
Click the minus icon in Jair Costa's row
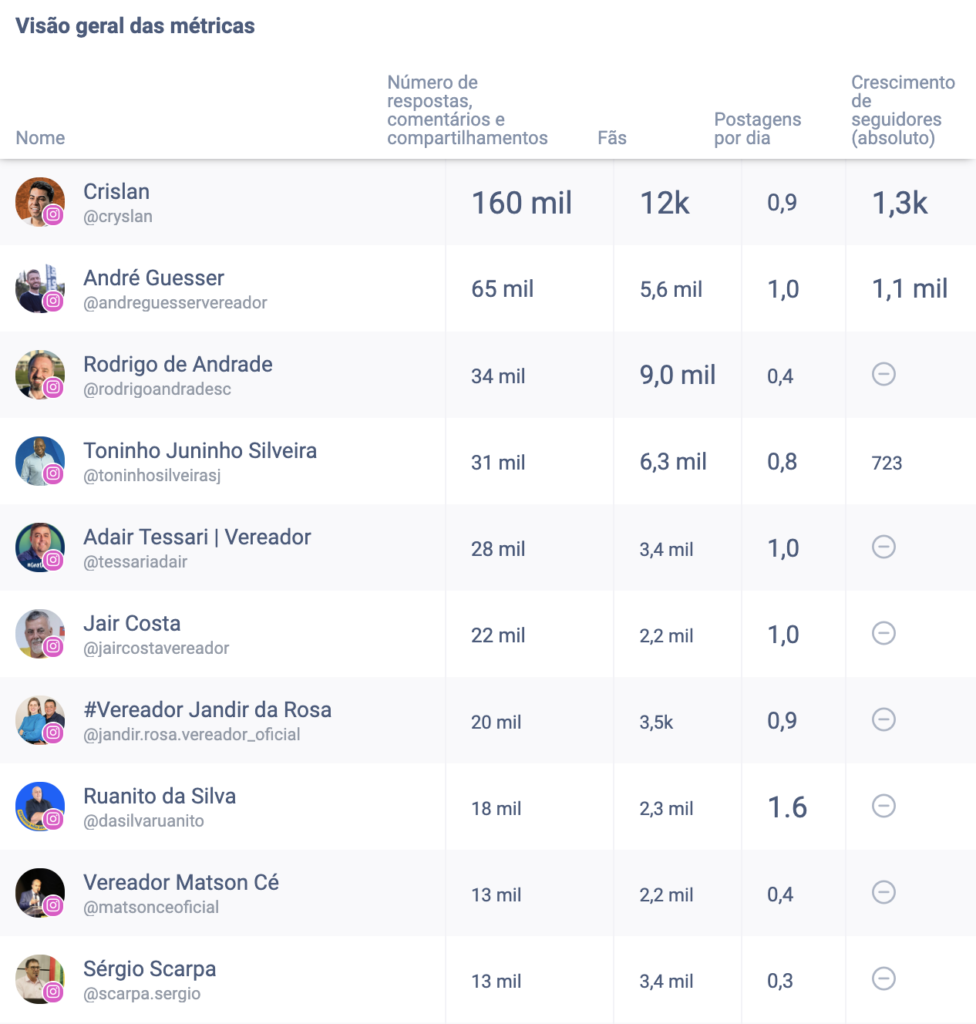click(x=883, y=633)
